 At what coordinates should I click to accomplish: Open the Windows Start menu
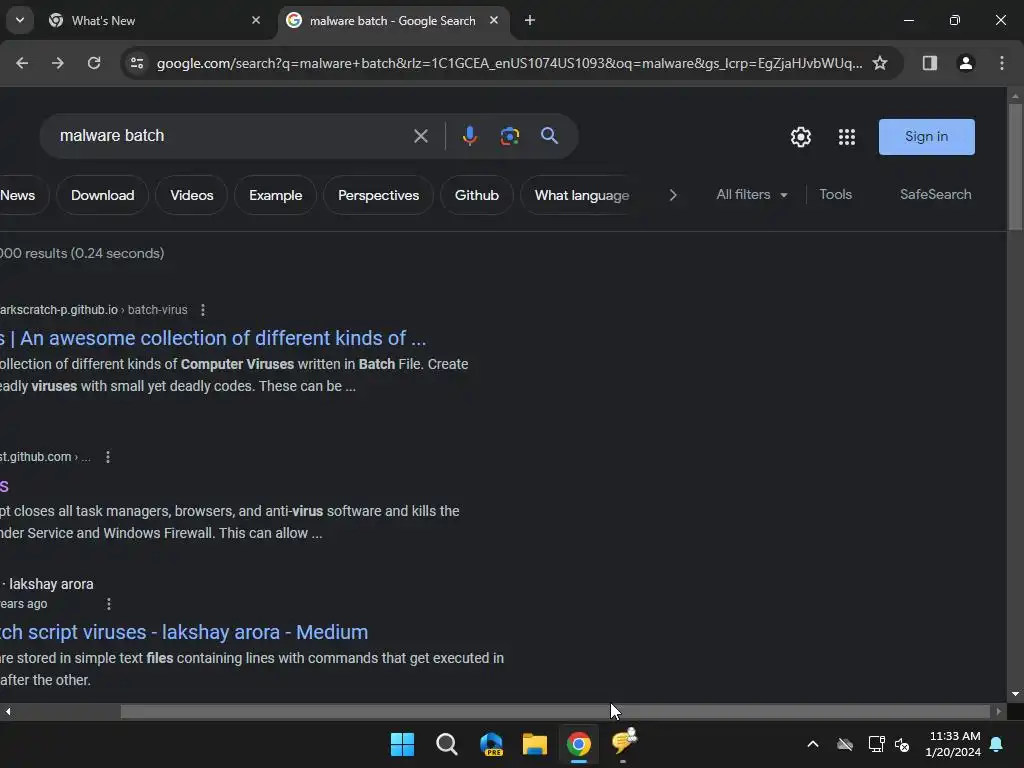pos(402,744)
